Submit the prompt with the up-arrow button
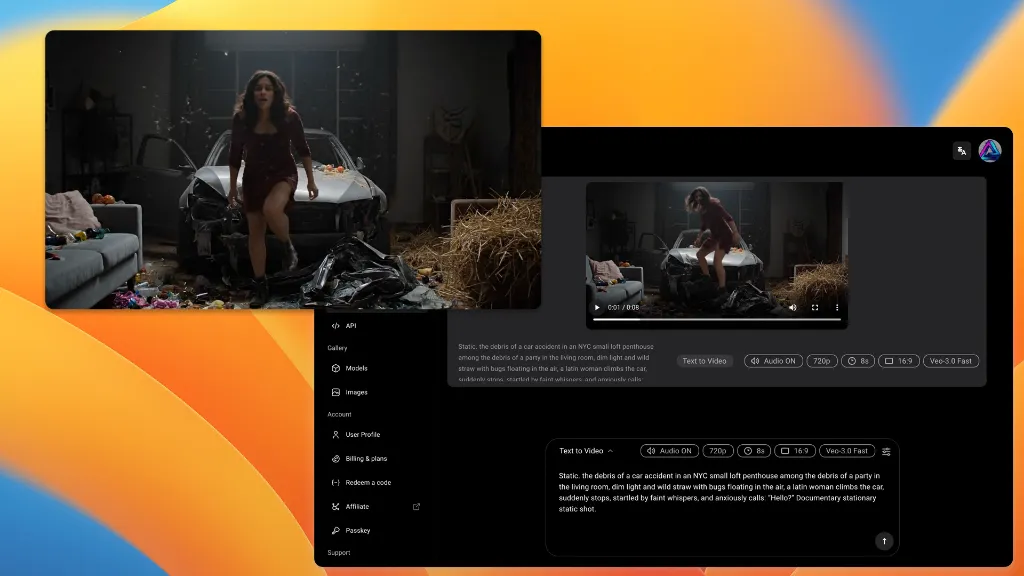This screenshot has width=1024, height=576. [883, 541]
